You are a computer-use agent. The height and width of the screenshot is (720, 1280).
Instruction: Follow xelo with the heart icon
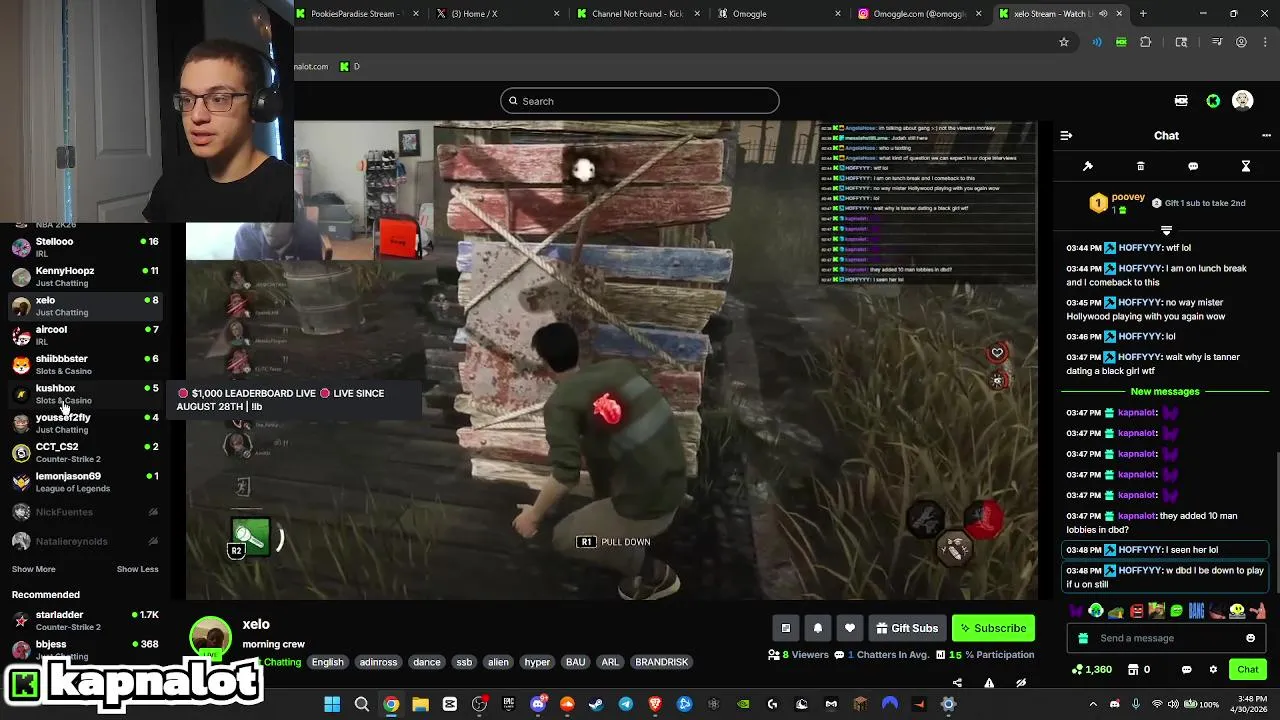tap(850, 628)
